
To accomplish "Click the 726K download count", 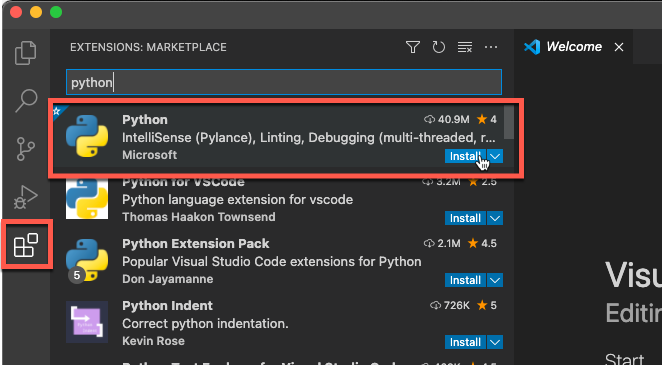I will [450, 306].
